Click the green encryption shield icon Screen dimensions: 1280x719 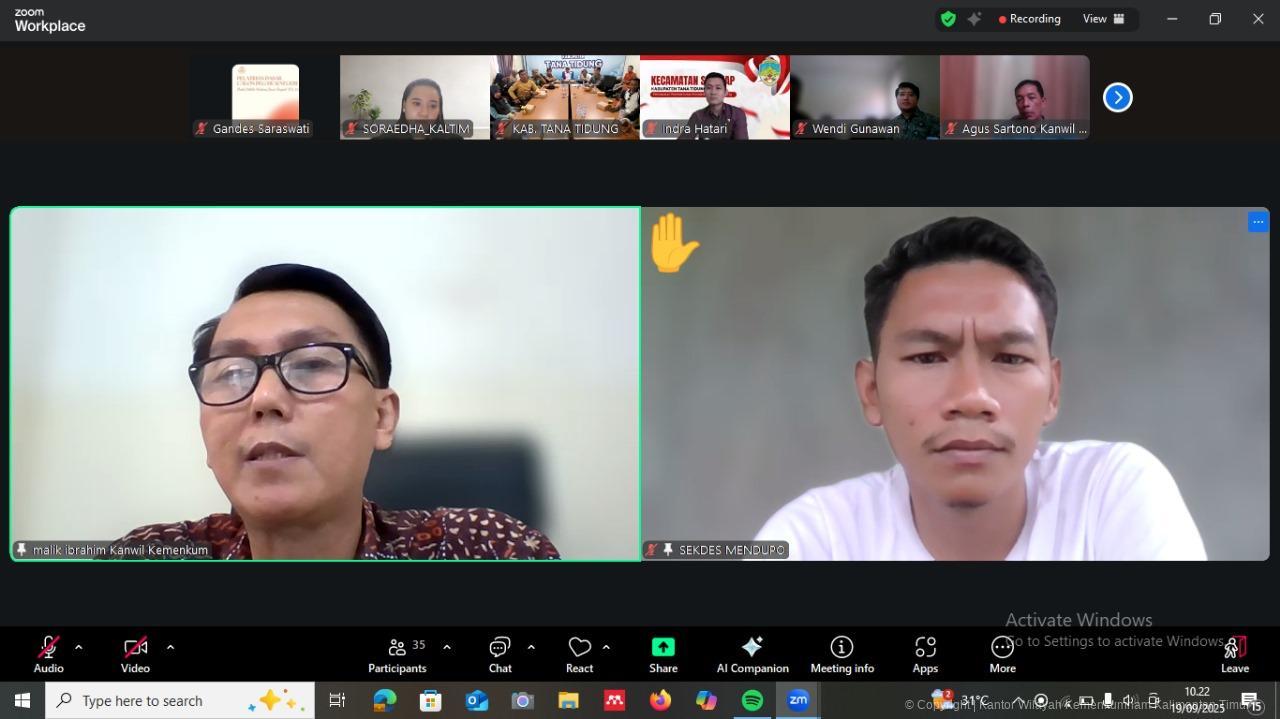click(948, 19)
